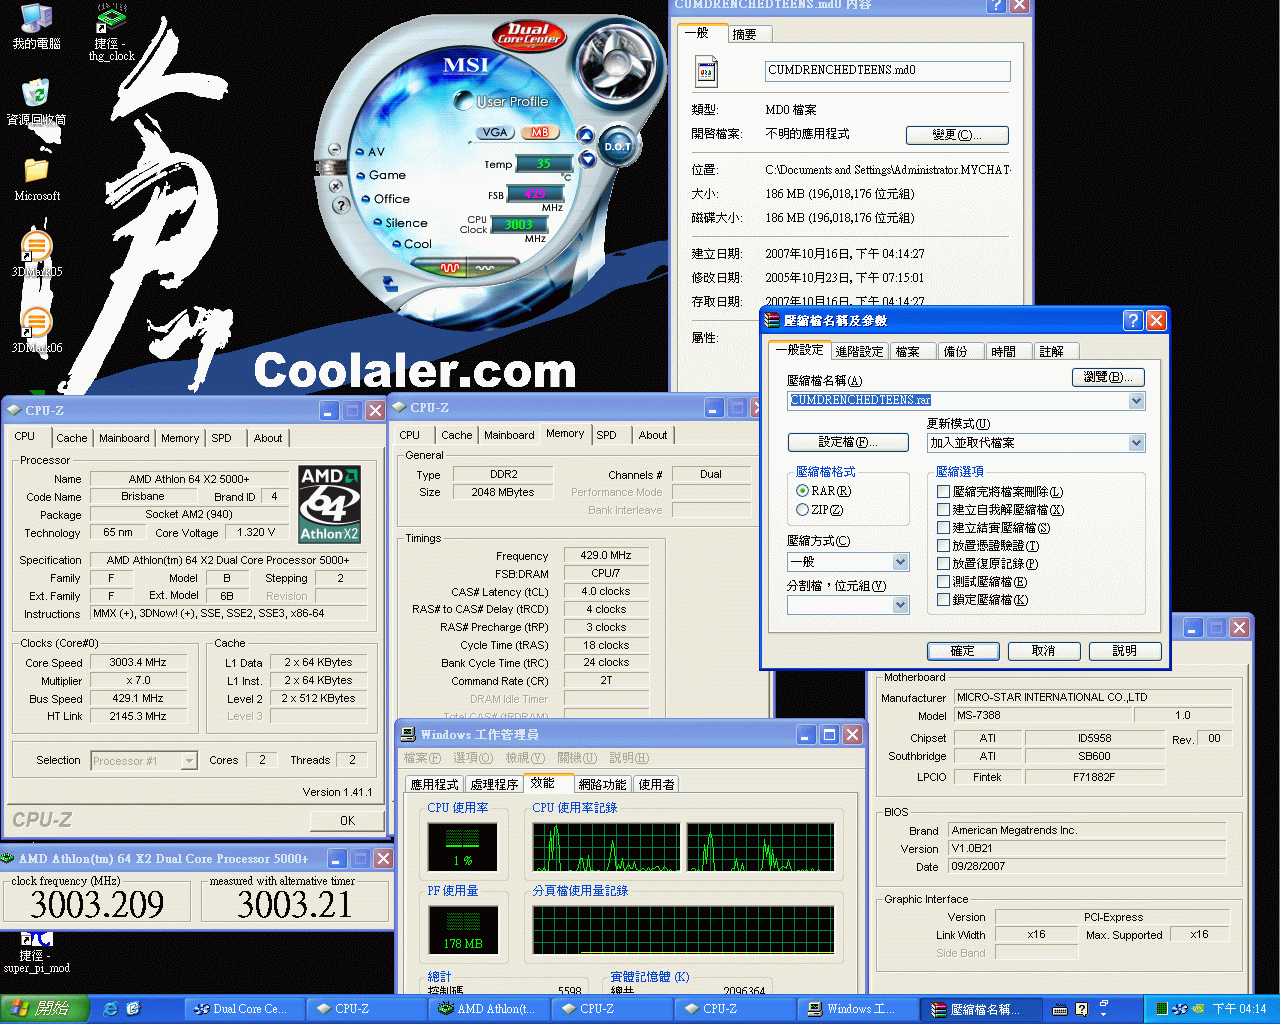
Task: Open the super_pi_mod shortcut icon
Action: [37, 940]
